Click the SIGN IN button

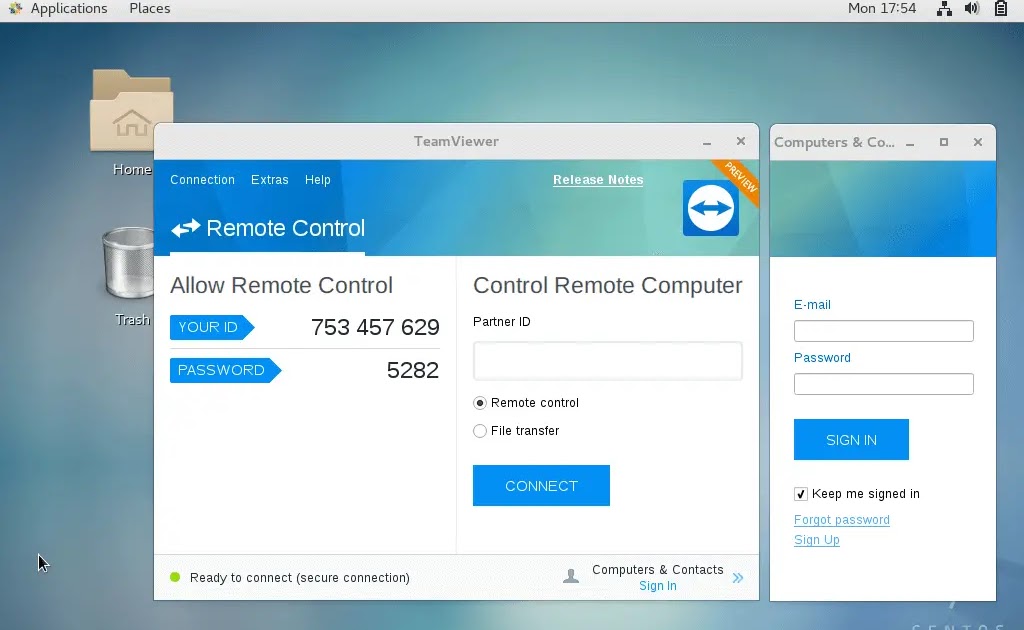(x=852, y=440)
